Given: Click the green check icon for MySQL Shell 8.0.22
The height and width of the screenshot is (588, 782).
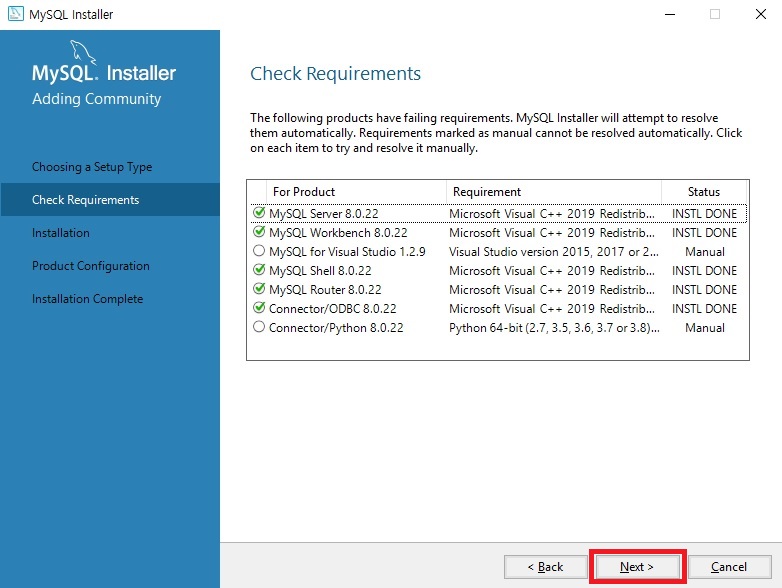Looking at the screenshot, I should pos(259,269).
